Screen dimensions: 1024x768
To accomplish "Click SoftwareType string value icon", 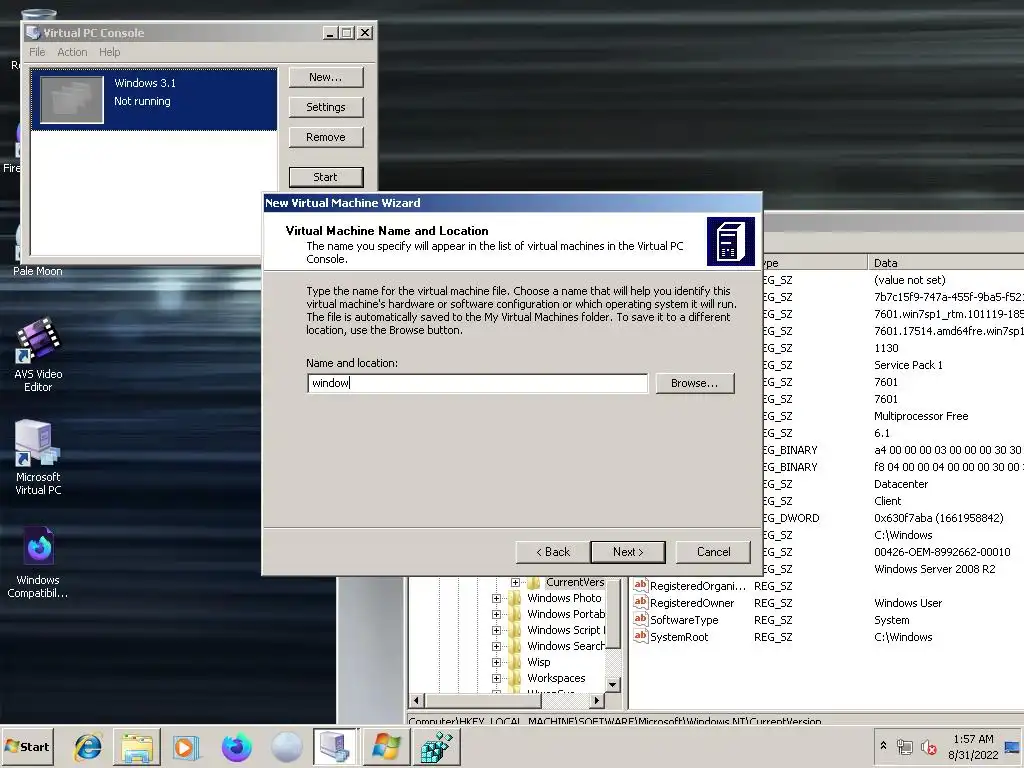I will (641, 619).
